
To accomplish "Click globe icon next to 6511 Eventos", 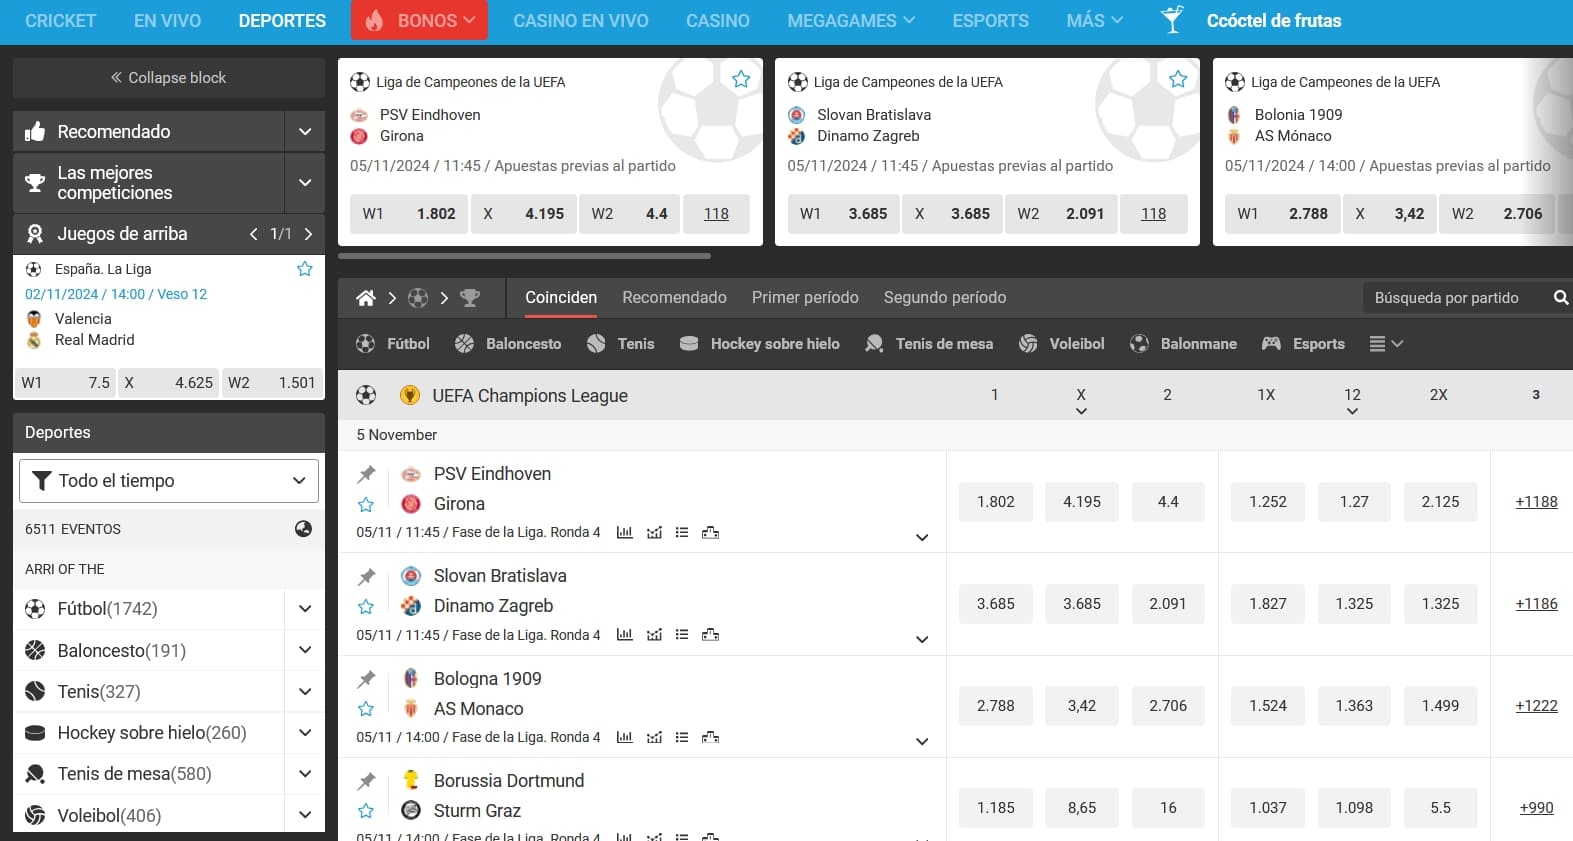I will pos(303,529).
